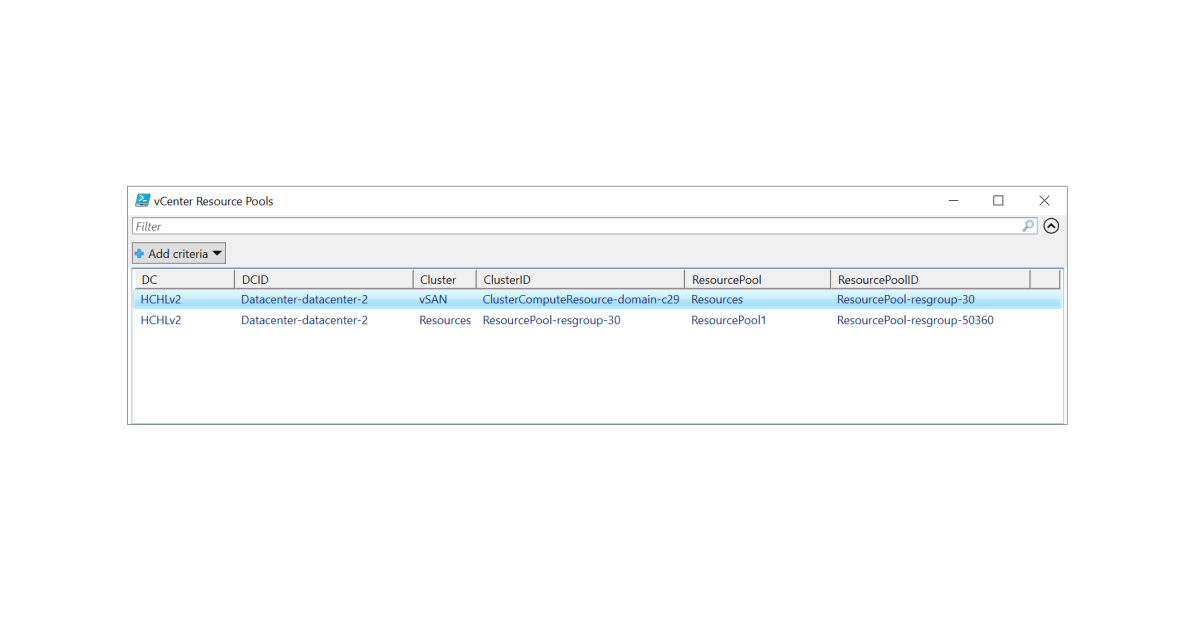The width and height of the screenshot is (1200, 625).
Task: Sort by the ResourcePoolID column header
Action: coord(930,280)
